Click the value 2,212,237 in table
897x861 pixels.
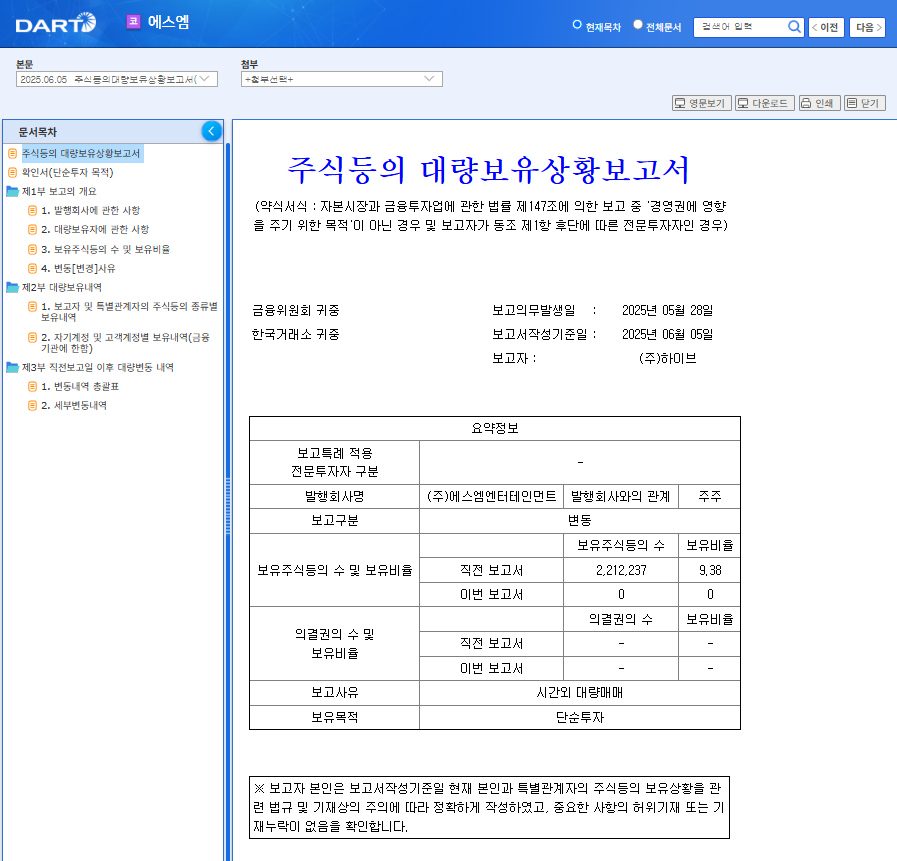(621, 570)
